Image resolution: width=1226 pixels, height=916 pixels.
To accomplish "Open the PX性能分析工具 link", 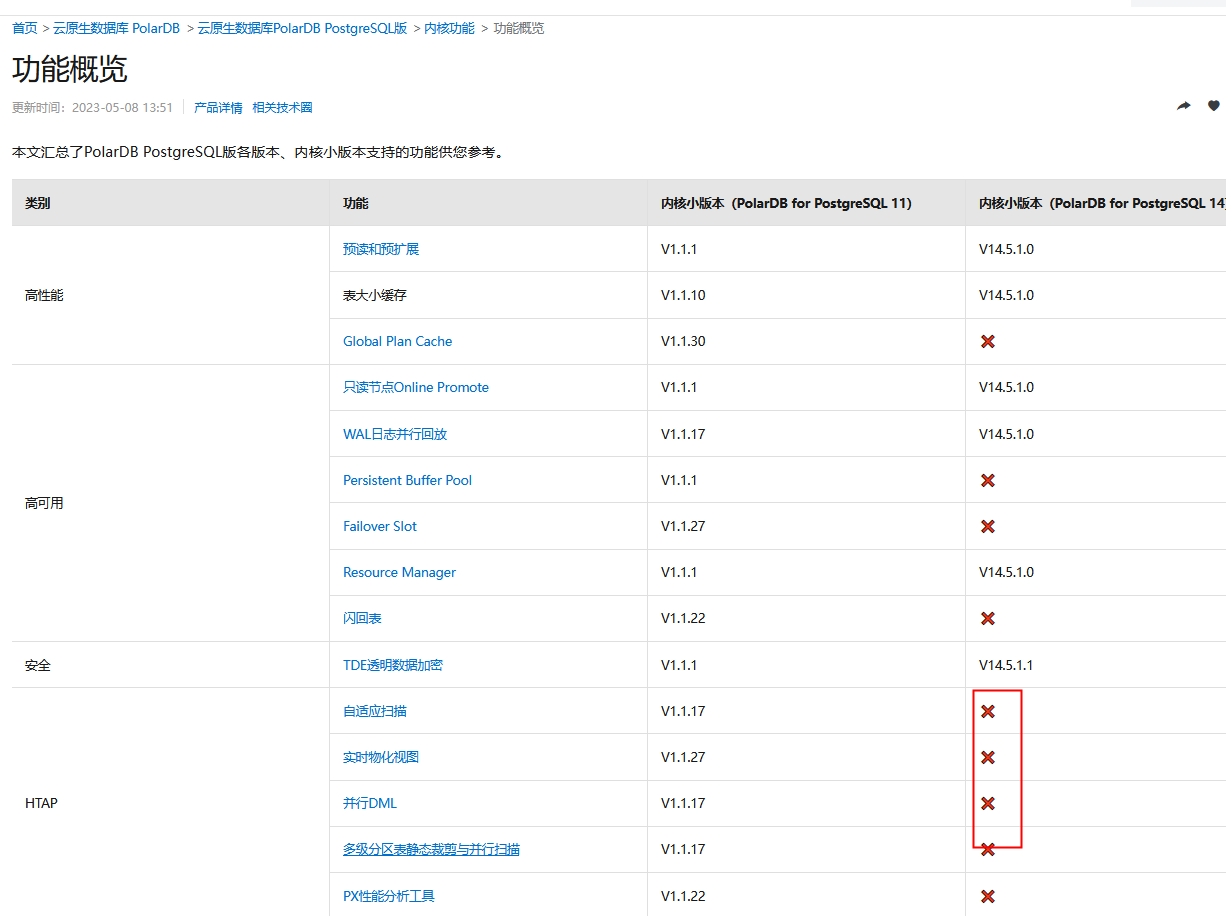I will (389, 896).
